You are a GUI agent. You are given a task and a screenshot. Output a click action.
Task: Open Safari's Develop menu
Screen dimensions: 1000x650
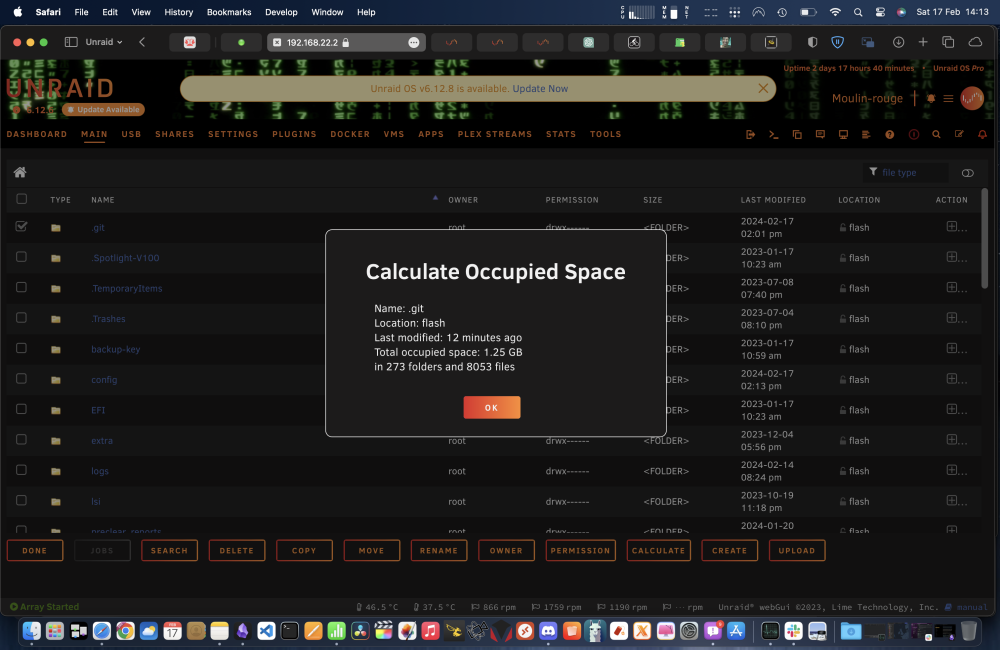tap(281, 12)
